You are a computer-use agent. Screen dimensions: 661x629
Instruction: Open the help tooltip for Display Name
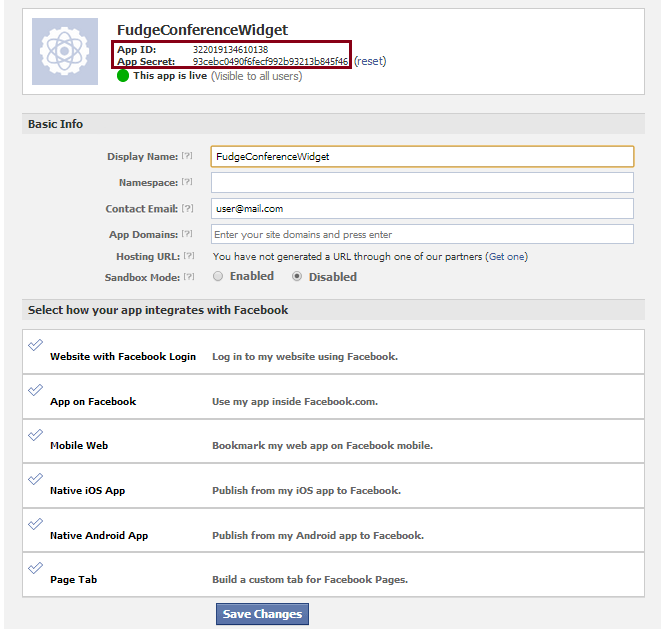187,156
